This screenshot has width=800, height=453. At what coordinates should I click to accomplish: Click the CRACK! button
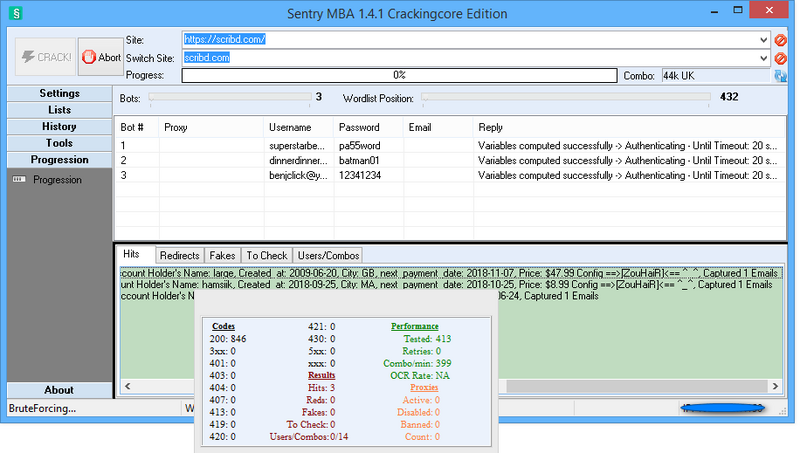[45, 57]
